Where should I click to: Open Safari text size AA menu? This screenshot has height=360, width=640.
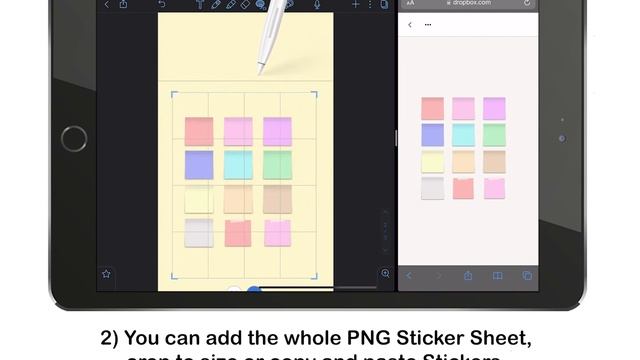tap(410, 3)
